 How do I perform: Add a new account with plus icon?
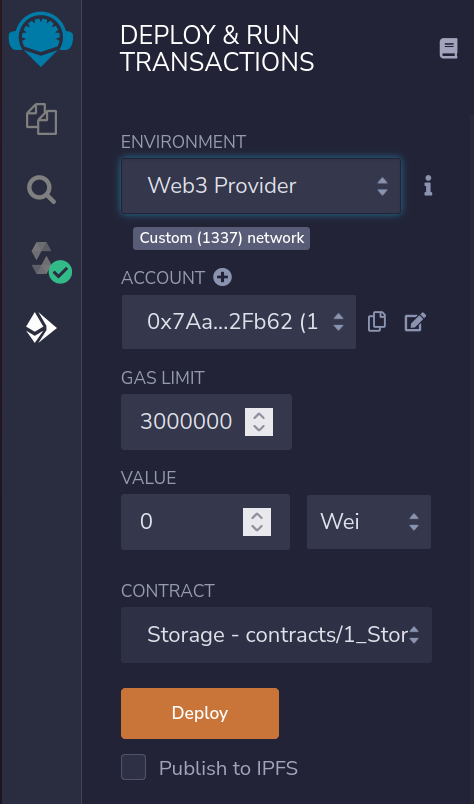(x=222, y=278)
